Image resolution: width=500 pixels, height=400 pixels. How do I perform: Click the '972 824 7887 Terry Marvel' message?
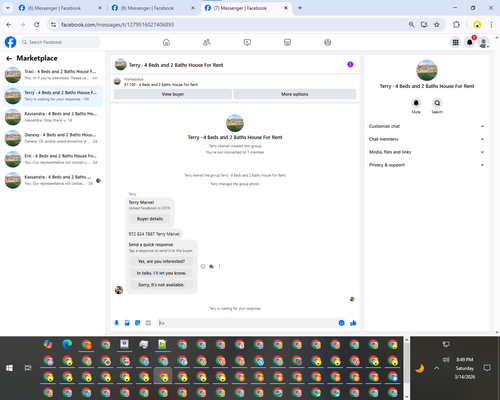click(x=154, y=234)
